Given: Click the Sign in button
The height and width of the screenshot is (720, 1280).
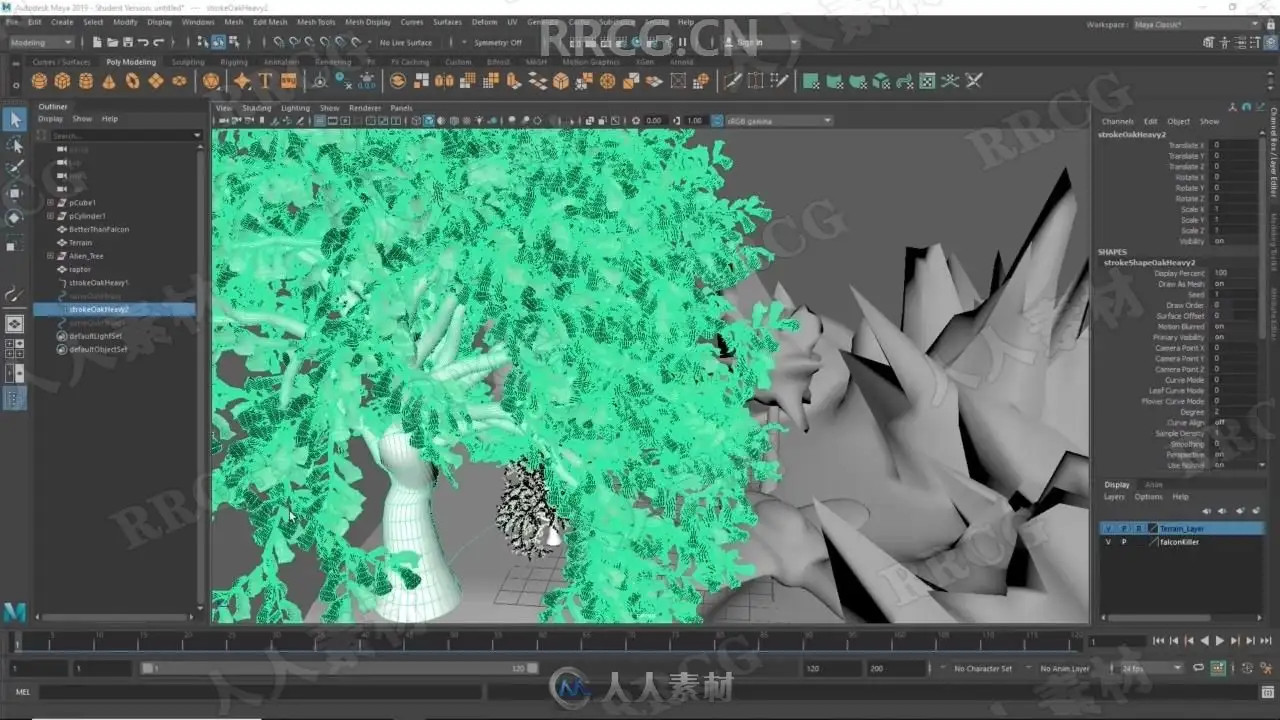Looking at the screenshot, I should pyautogui.click(x=749, y=43).
